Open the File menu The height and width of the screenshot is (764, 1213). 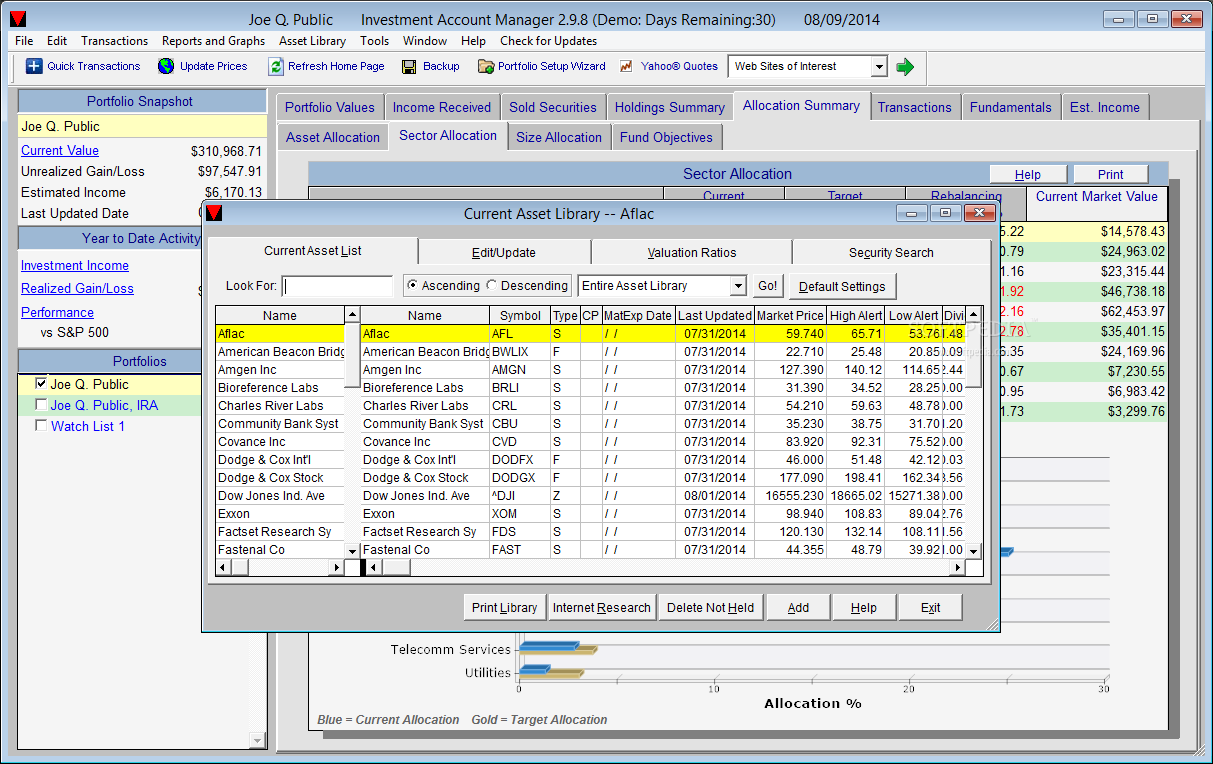(x=24, y=41)
